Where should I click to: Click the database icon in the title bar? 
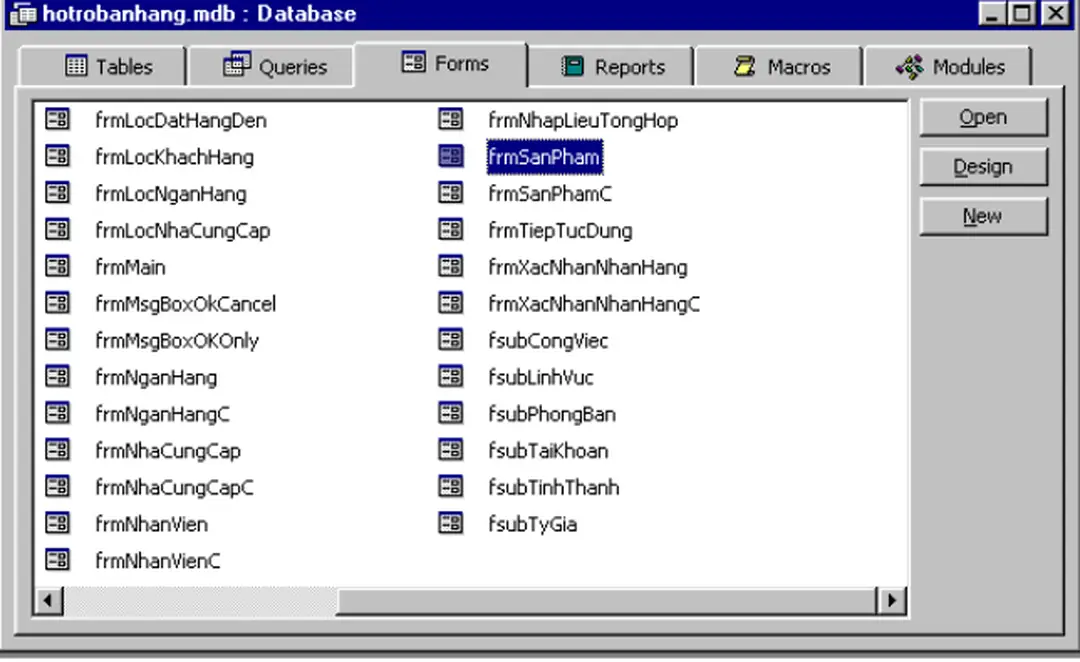[x=22, y=14]
